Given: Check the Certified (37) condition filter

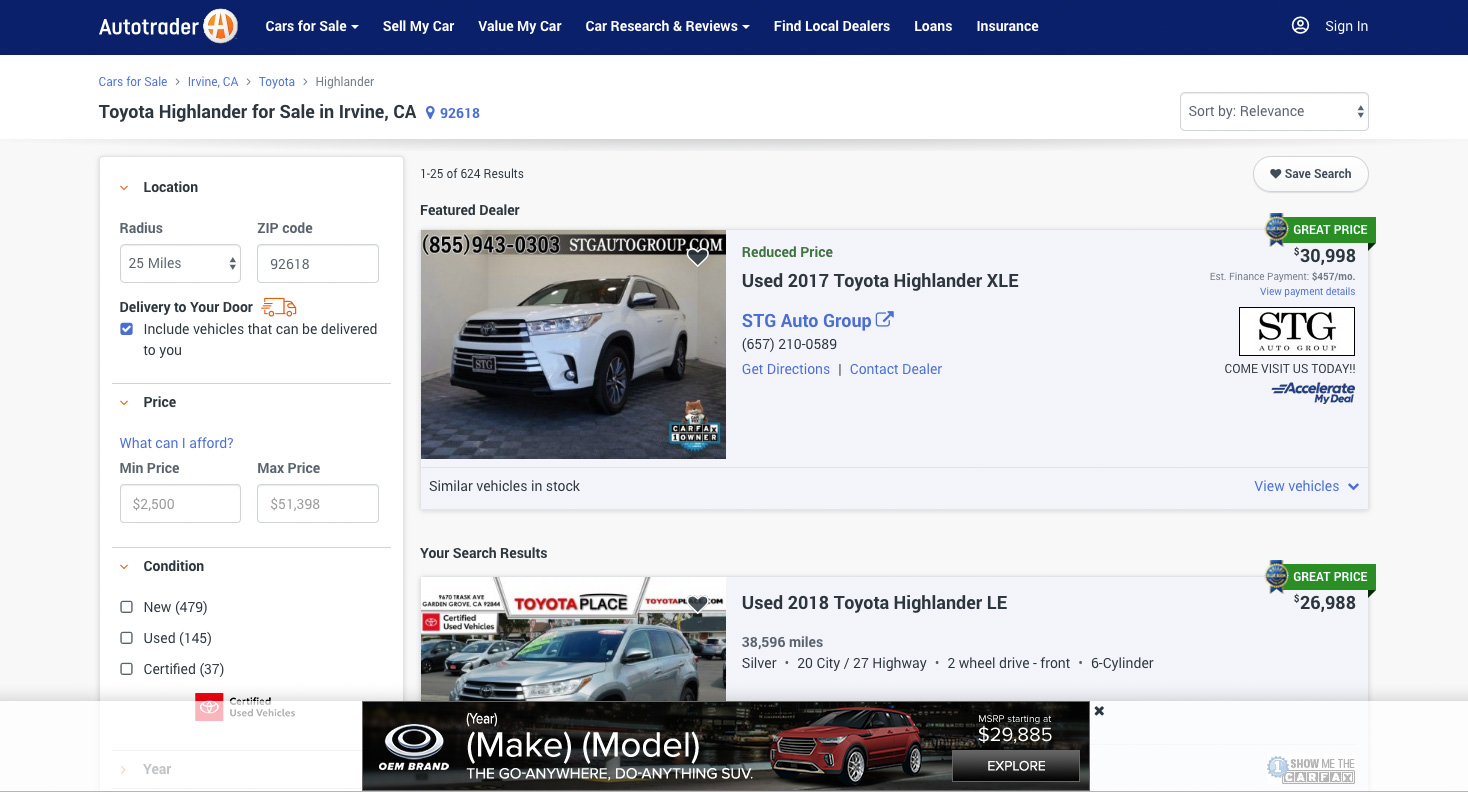Looking at the screenshot, I should 126,669.
